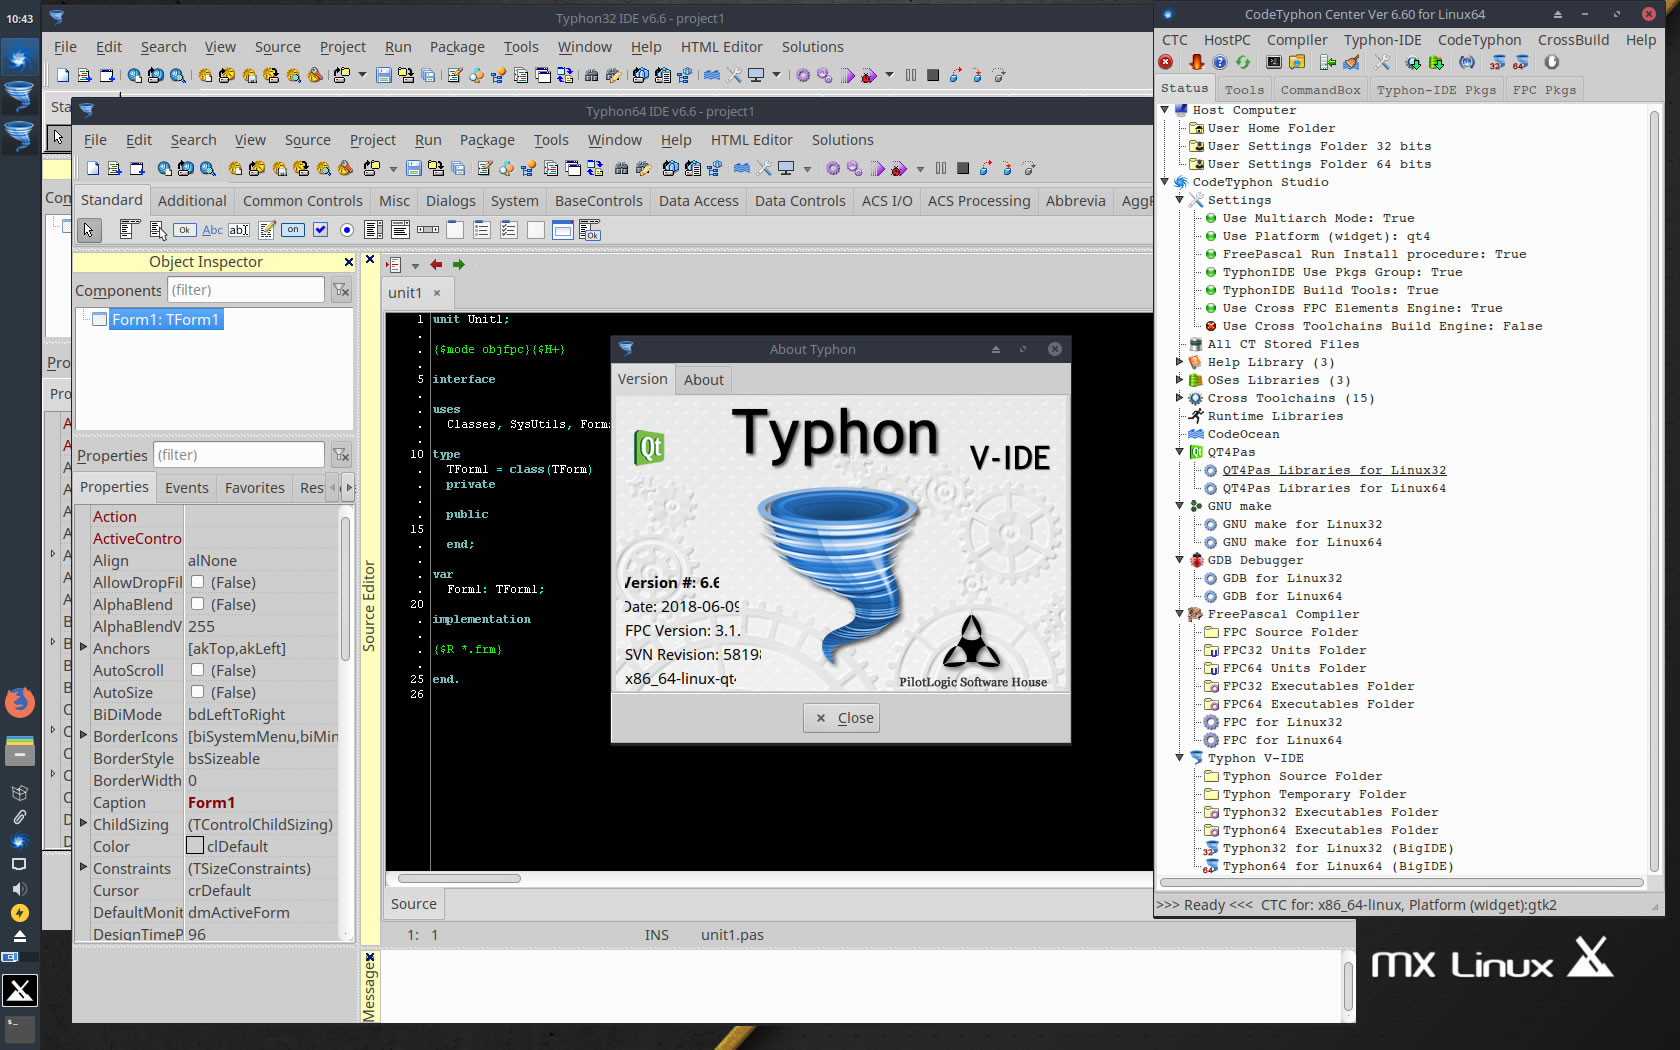Open terminal icon in CodeTyphon Center toolbar
The image size is (1680, 1050).
point(1274,62)
